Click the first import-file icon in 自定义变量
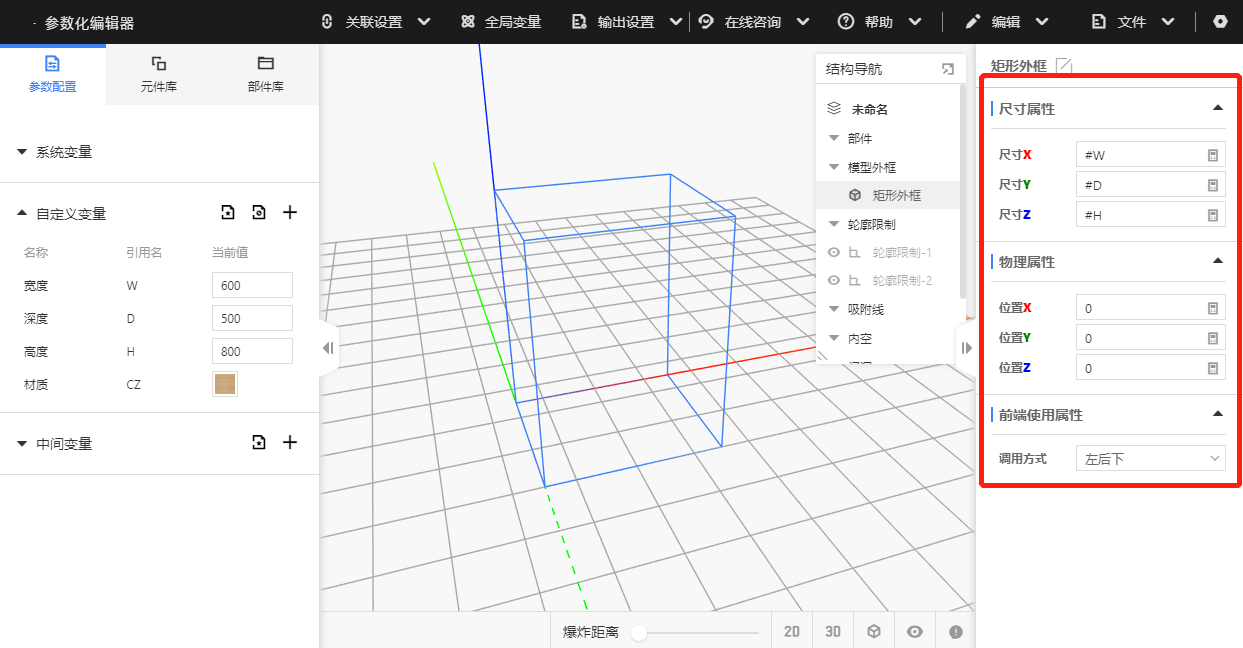This screenshot has width=1243, height=648. 228,212
